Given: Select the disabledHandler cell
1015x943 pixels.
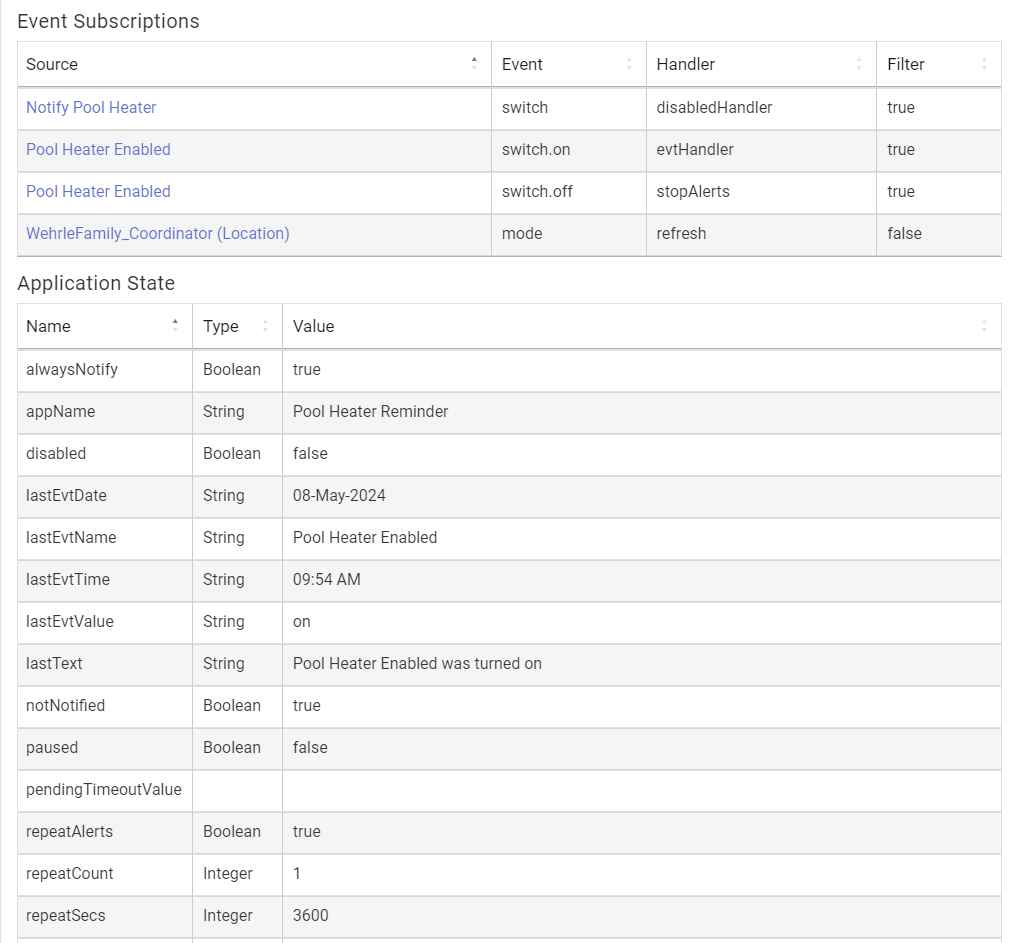Looking at the screenshot, I should click(x=761, y=108).
